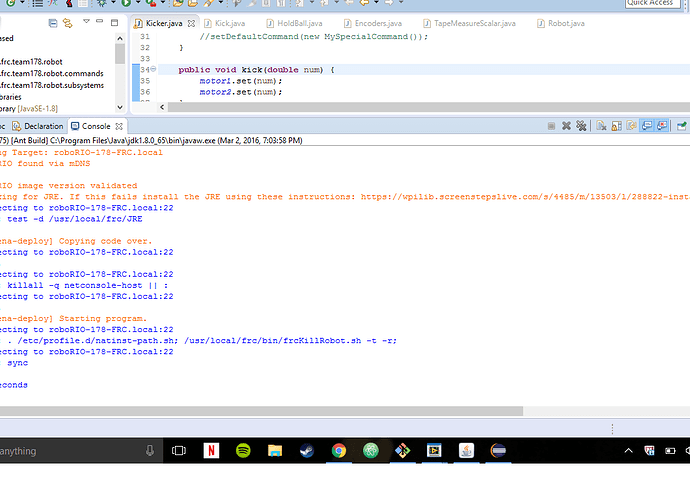Toggle Word Wrap in console
The width and height of the screenshot is (690, 500).
[x=631, y=126]
